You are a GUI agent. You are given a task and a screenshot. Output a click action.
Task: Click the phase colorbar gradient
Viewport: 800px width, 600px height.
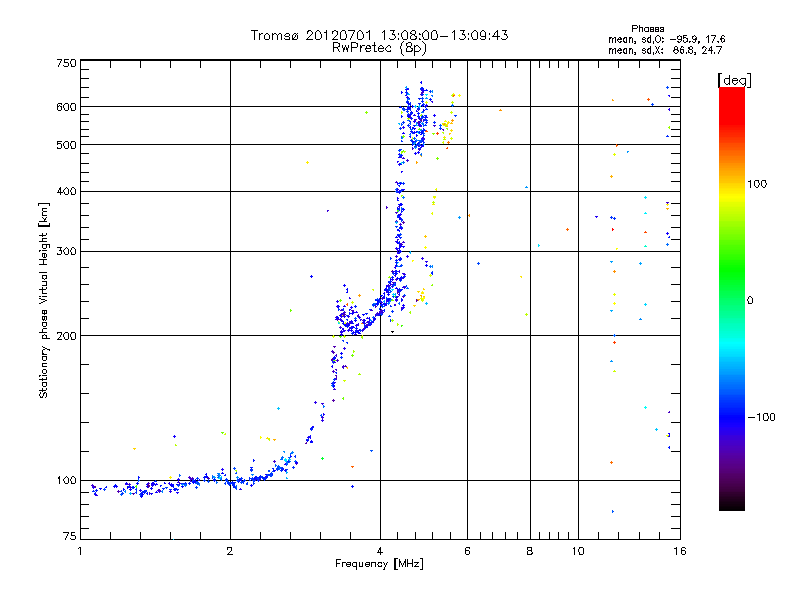(x=732, y=298)
